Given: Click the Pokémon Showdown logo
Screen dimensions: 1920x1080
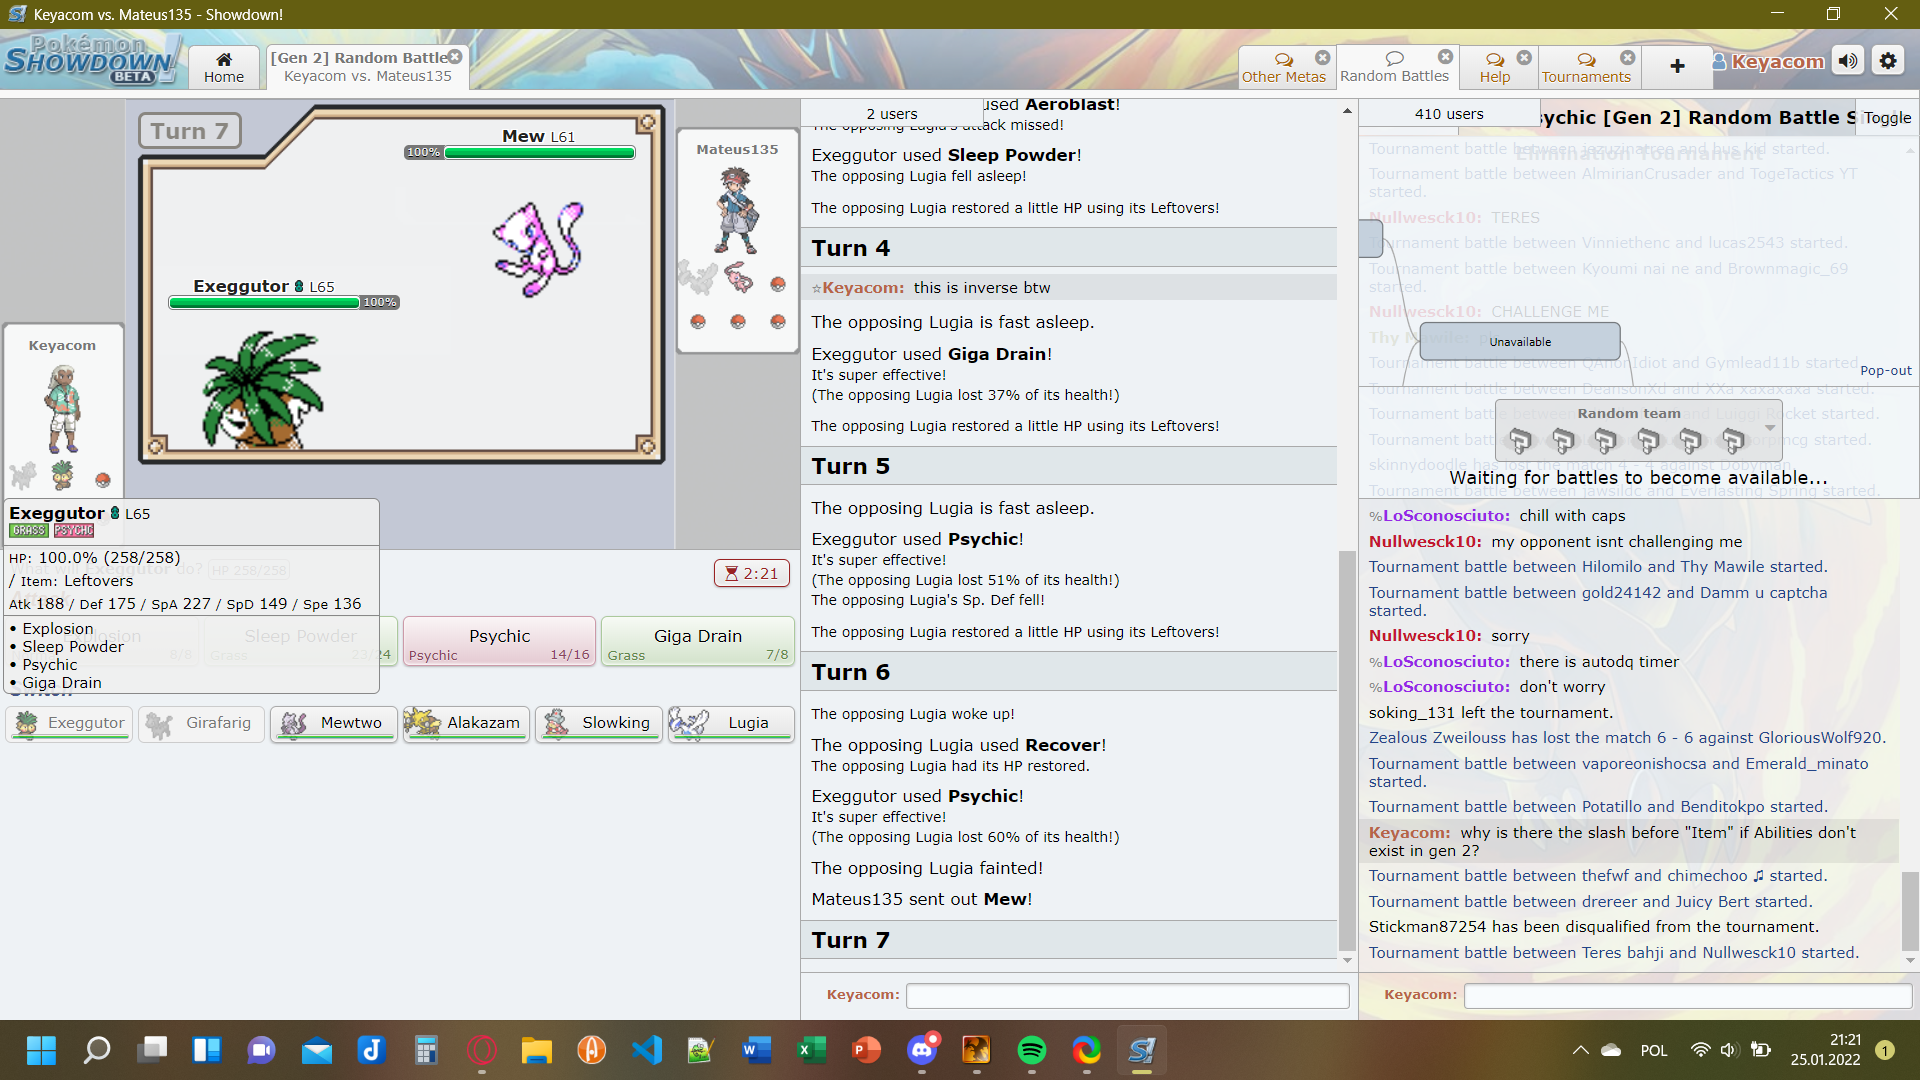Looking at the screenshot, I should tap(92, 60).
